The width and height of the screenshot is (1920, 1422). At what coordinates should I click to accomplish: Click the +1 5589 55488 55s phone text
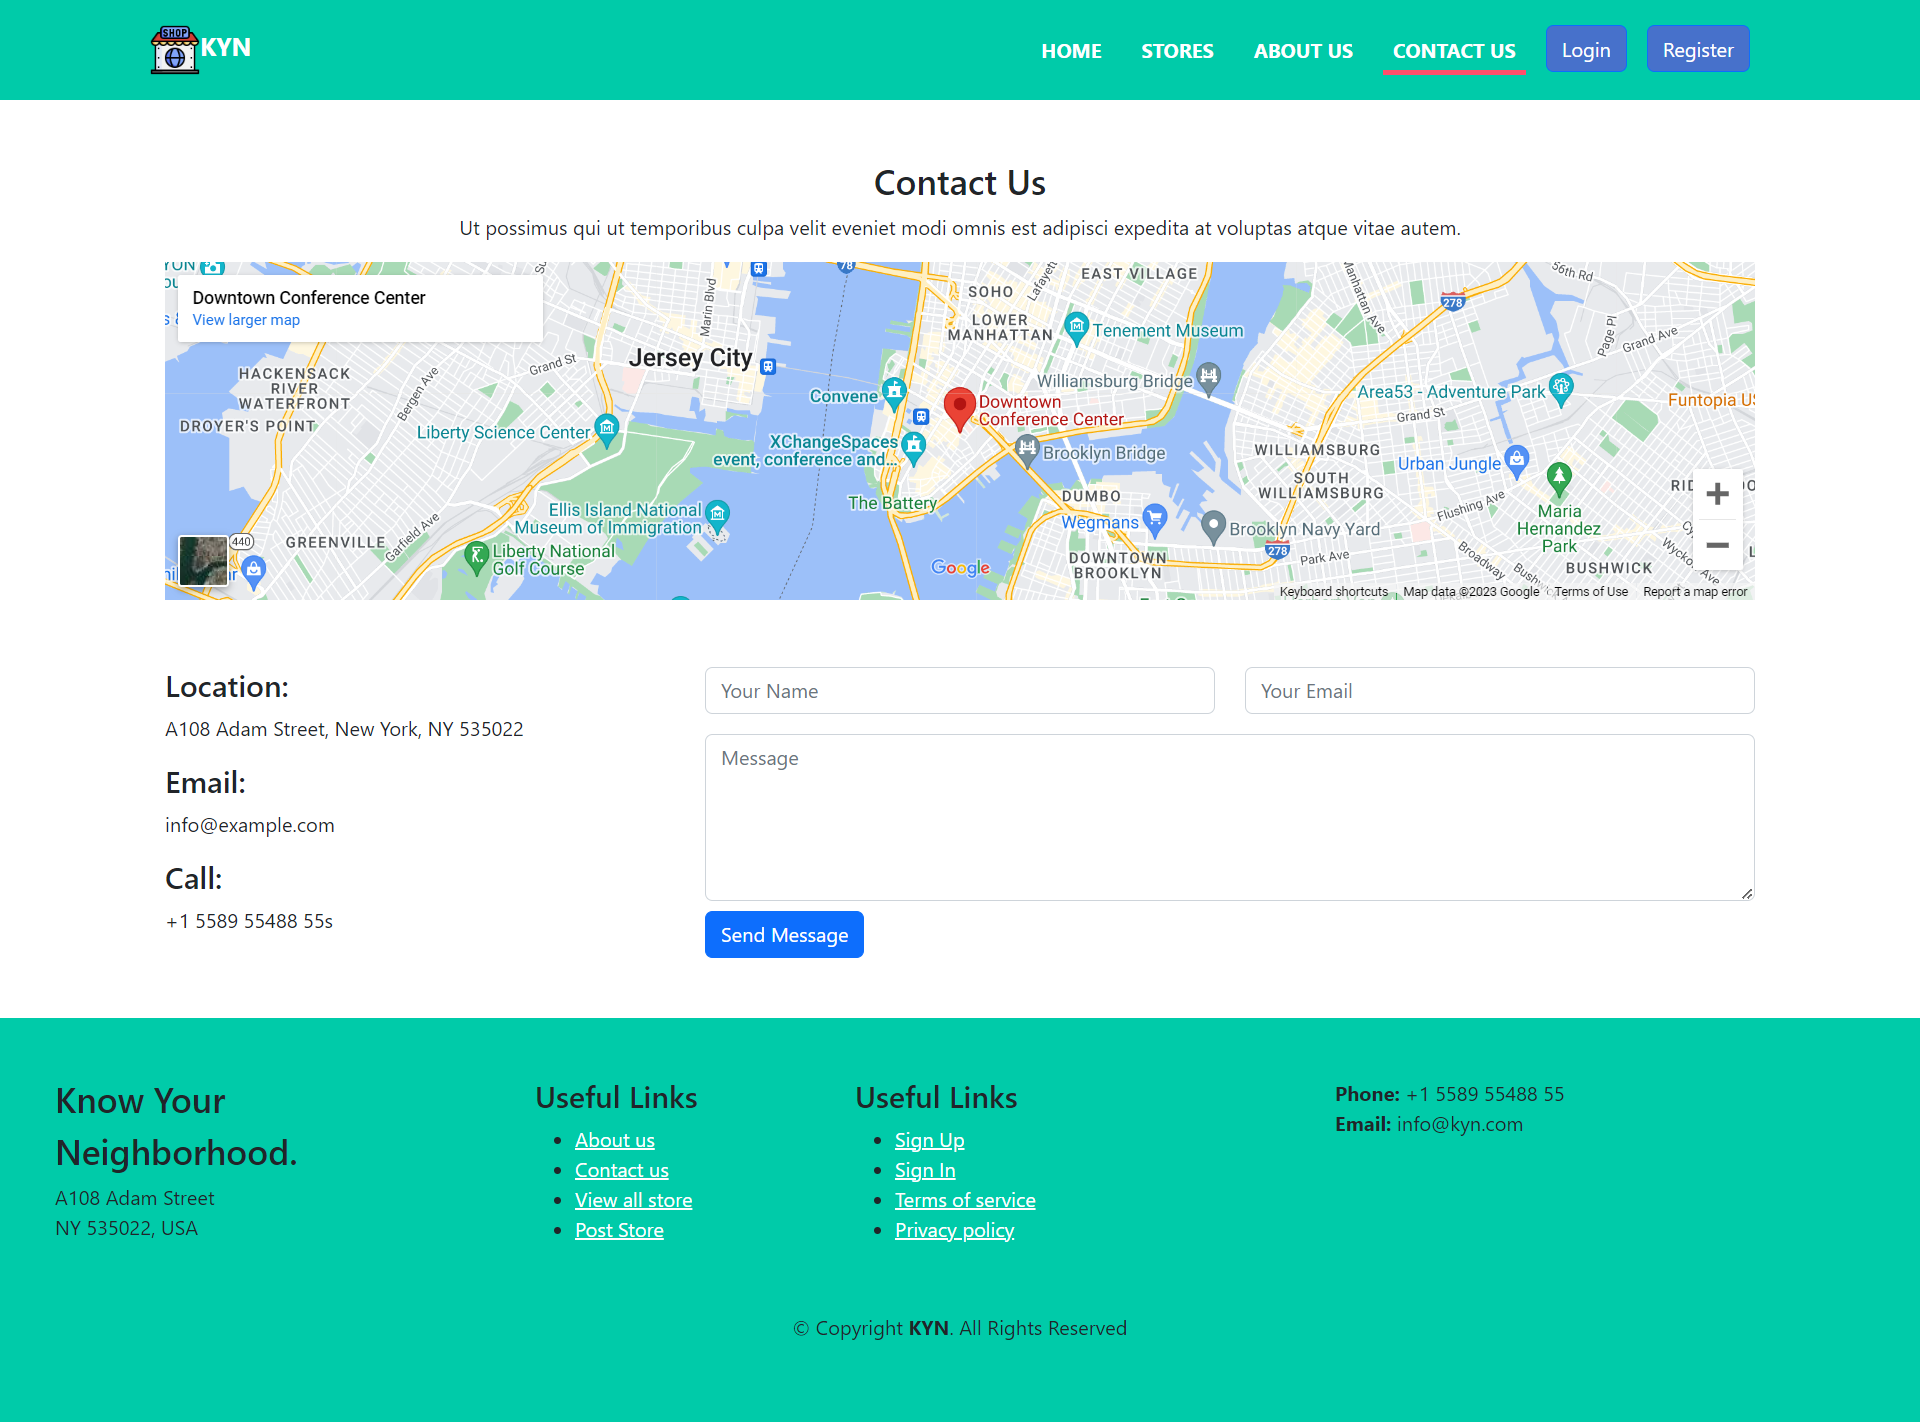point(249,921)
